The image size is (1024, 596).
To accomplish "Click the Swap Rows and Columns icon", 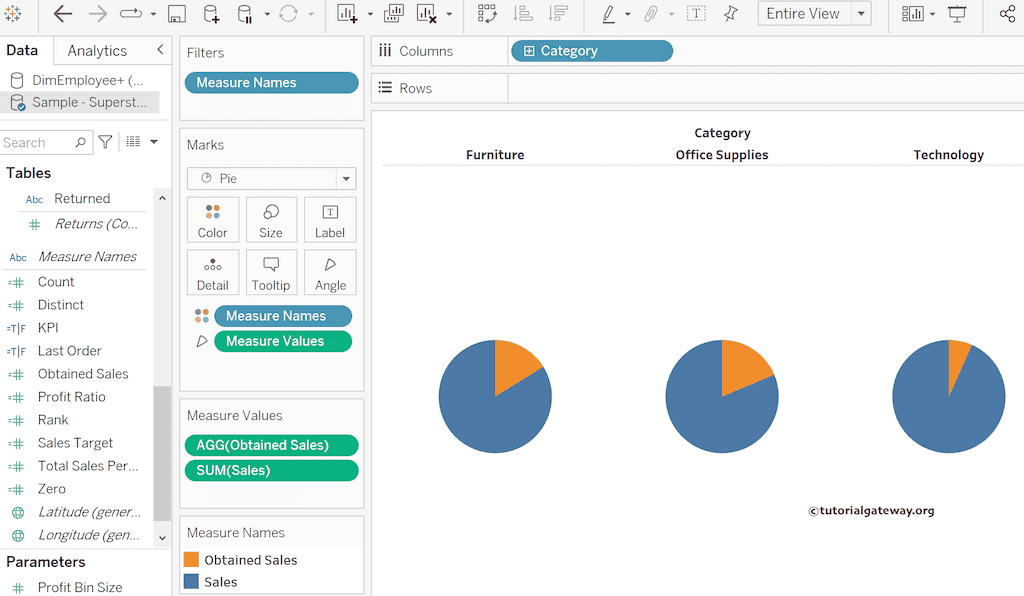I will pos(487,14).
